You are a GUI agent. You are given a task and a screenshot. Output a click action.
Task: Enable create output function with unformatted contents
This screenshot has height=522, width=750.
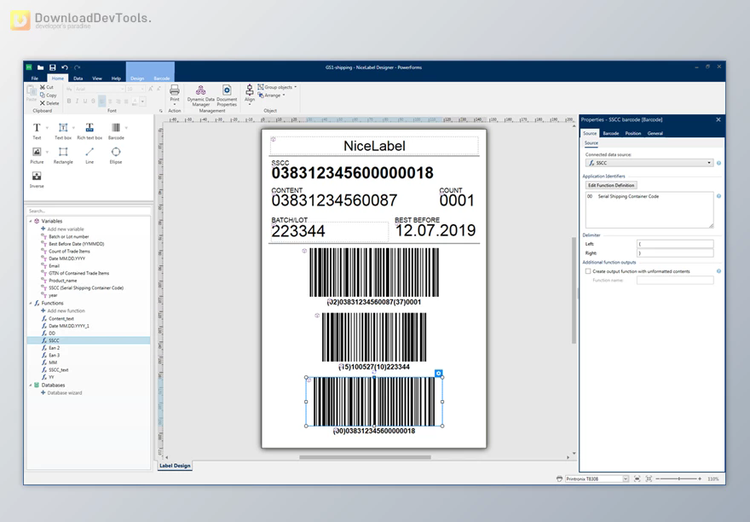pyautogui.click(x=587, y=271)
